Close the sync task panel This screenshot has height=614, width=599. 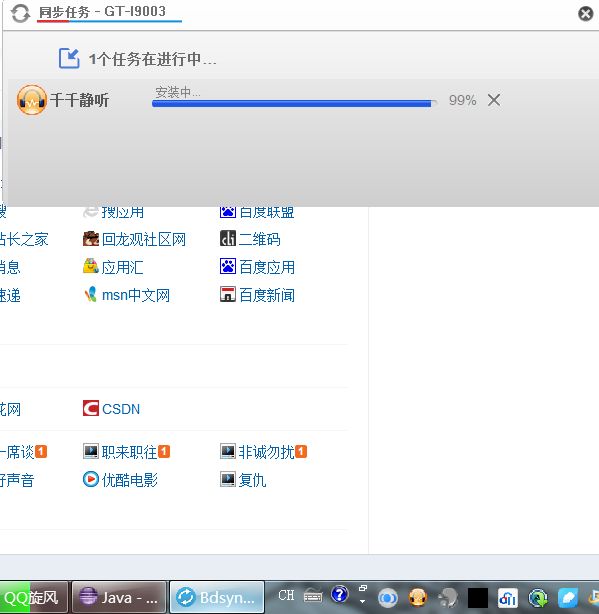click(x=585, y=14)
